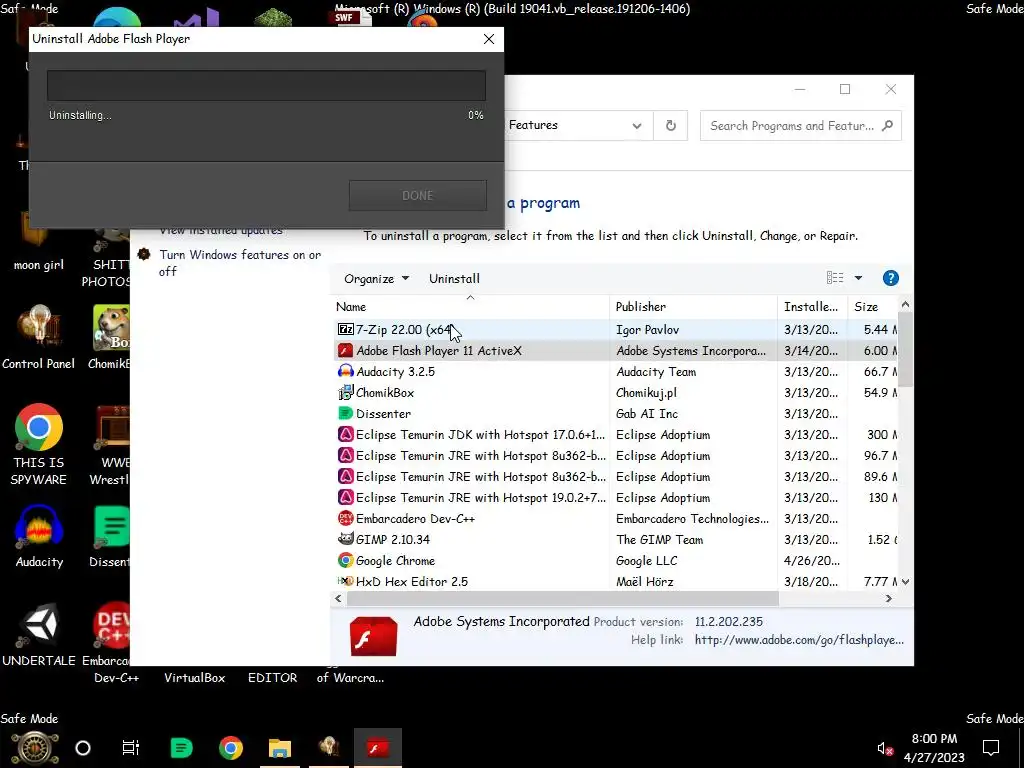Open the Organize dropdown menu
This screenshot has width=1024, height=768.
point(376,279)
